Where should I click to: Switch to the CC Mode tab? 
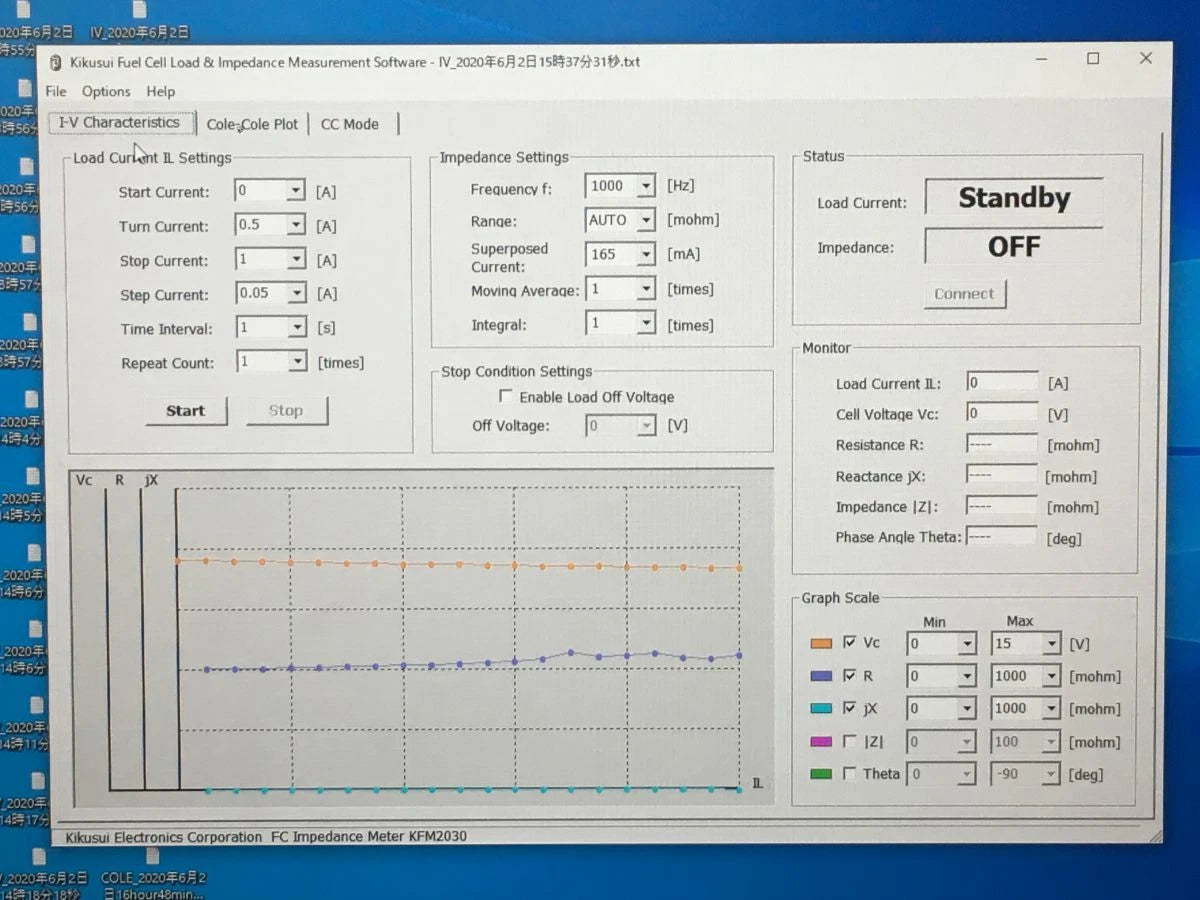click(x=350, y=124)
